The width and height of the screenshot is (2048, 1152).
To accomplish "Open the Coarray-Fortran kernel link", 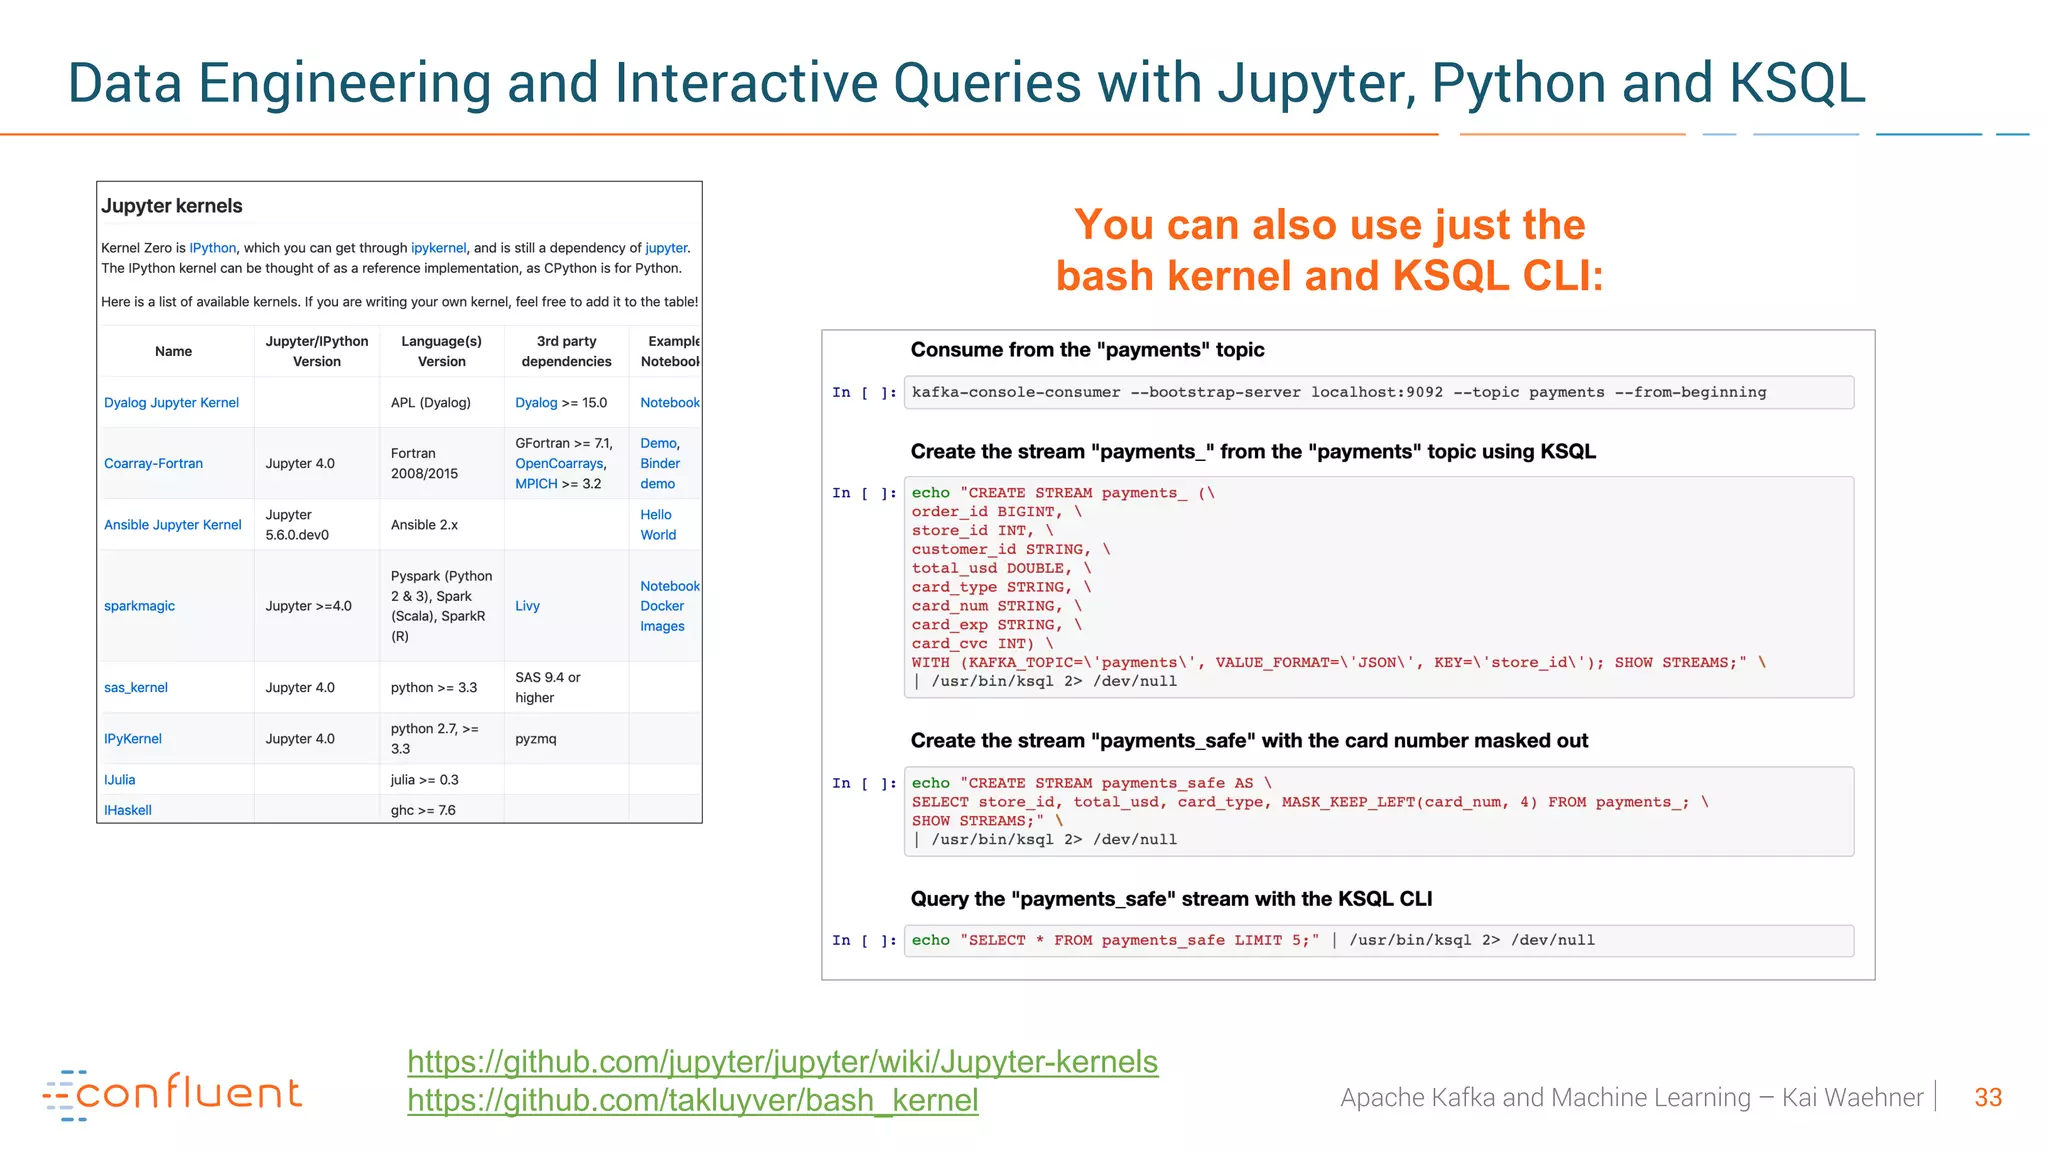I will pos(153,464).
